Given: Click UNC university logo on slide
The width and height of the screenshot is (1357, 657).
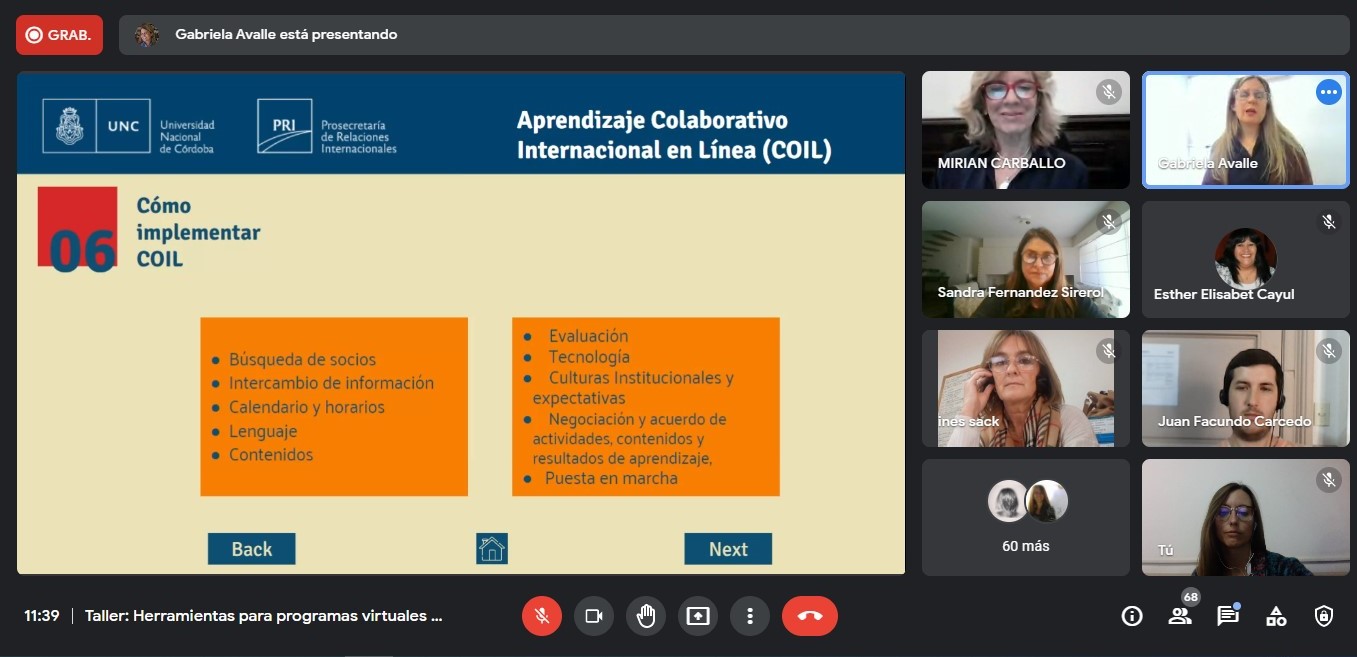Looking at the screenshot, I should pyautogui.click(x=129, y=126).
